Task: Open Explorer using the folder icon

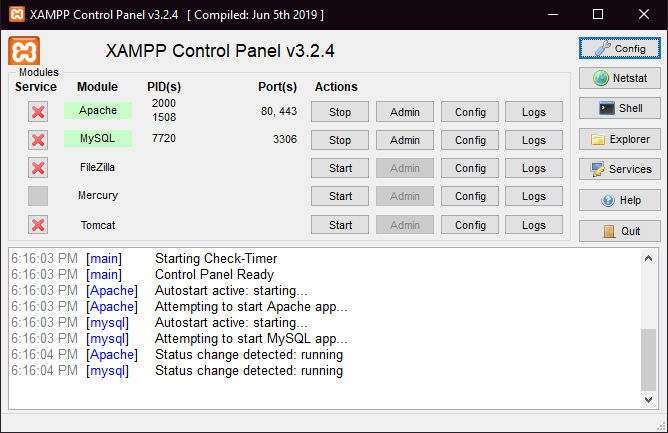Action: click(x=620, y=139)
